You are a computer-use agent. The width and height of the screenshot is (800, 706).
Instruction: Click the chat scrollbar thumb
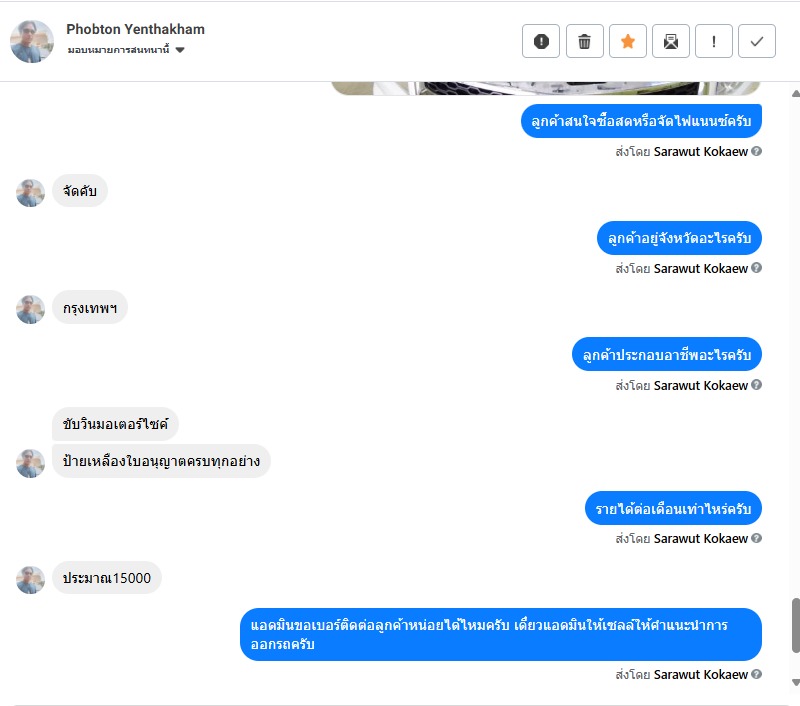pyautogui.click(x=795, y=625)
